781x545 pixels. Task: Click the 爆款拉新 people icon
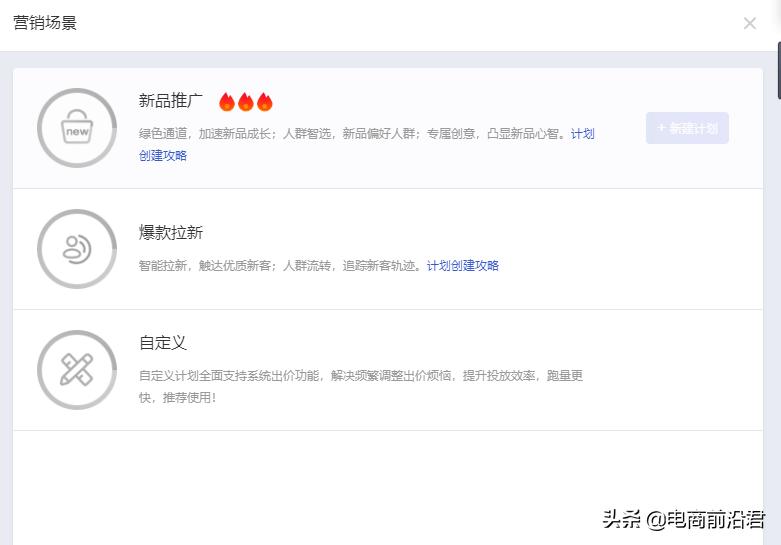(x=77, y=249)
